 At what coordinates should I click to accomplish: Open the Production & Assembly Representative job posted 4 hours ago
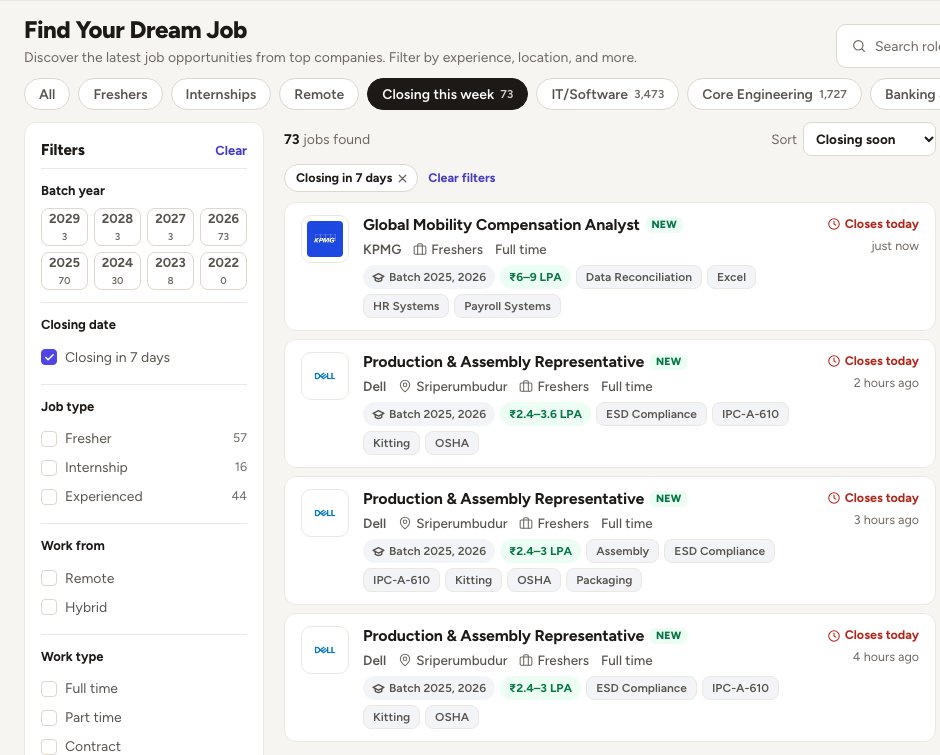click(x=504, y=636)
